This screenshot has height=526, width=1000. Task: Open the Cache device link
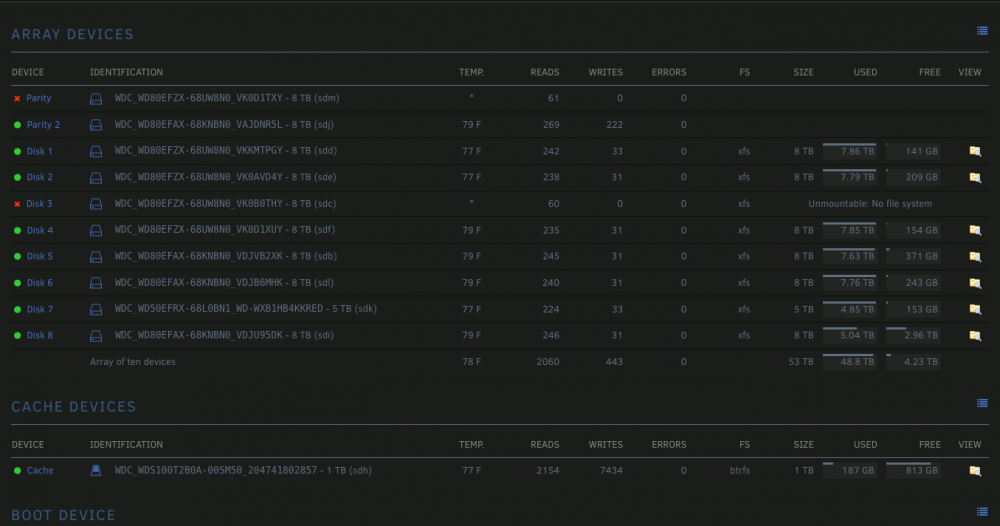pos(40,471)
